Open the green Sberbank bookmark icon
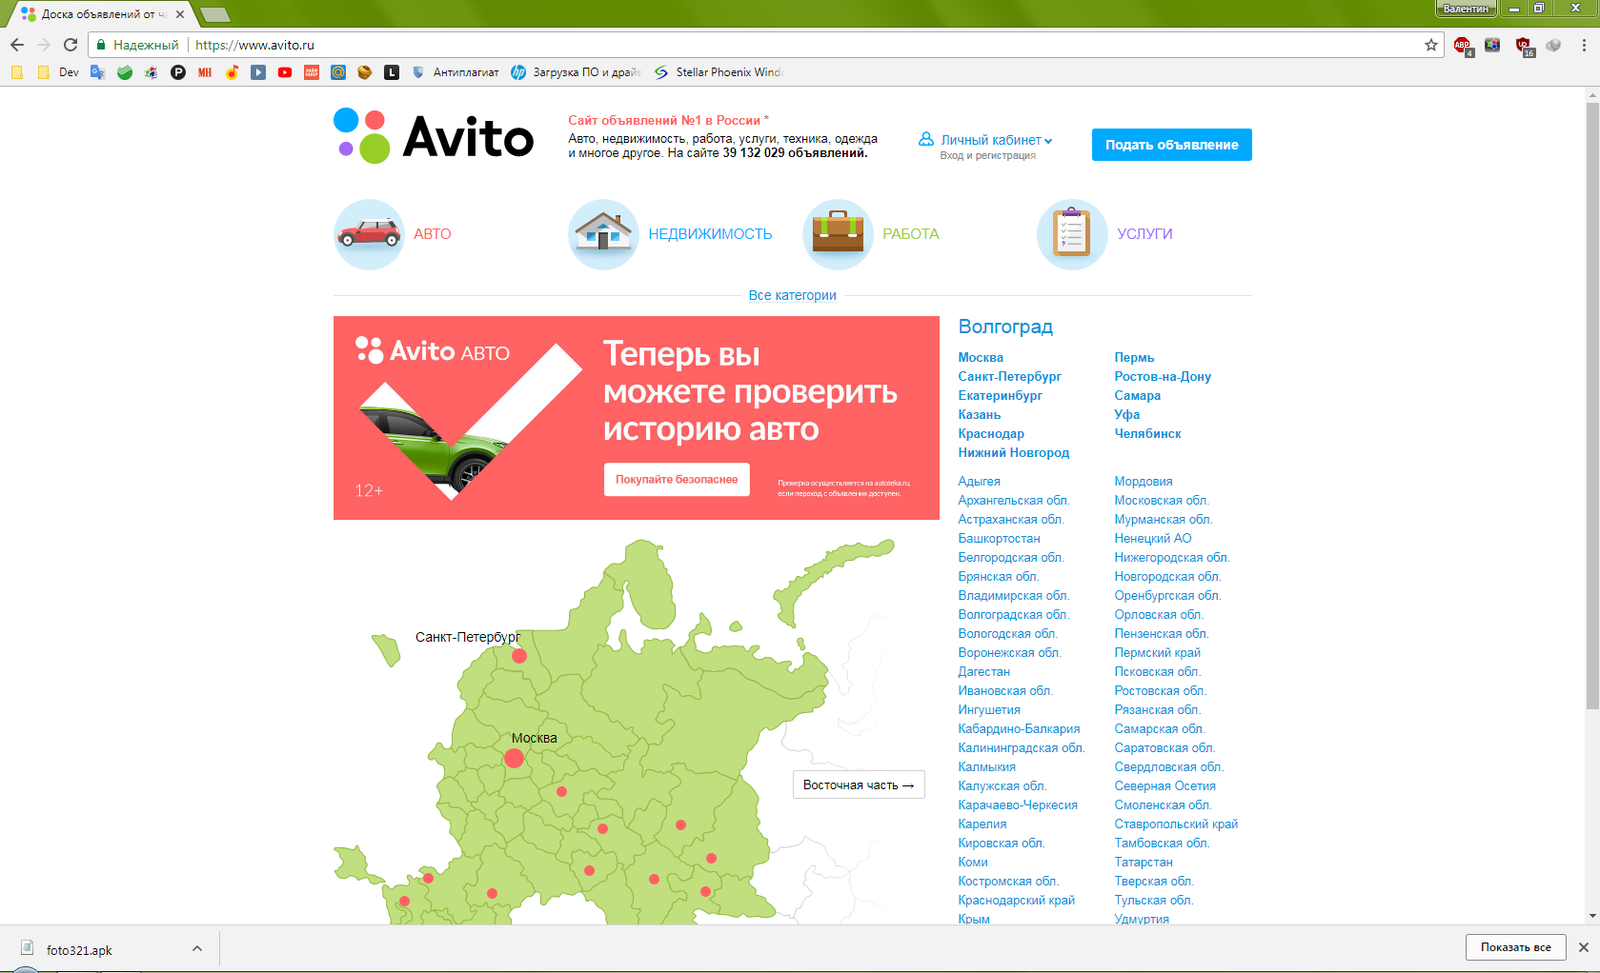 tap(125, 72)
